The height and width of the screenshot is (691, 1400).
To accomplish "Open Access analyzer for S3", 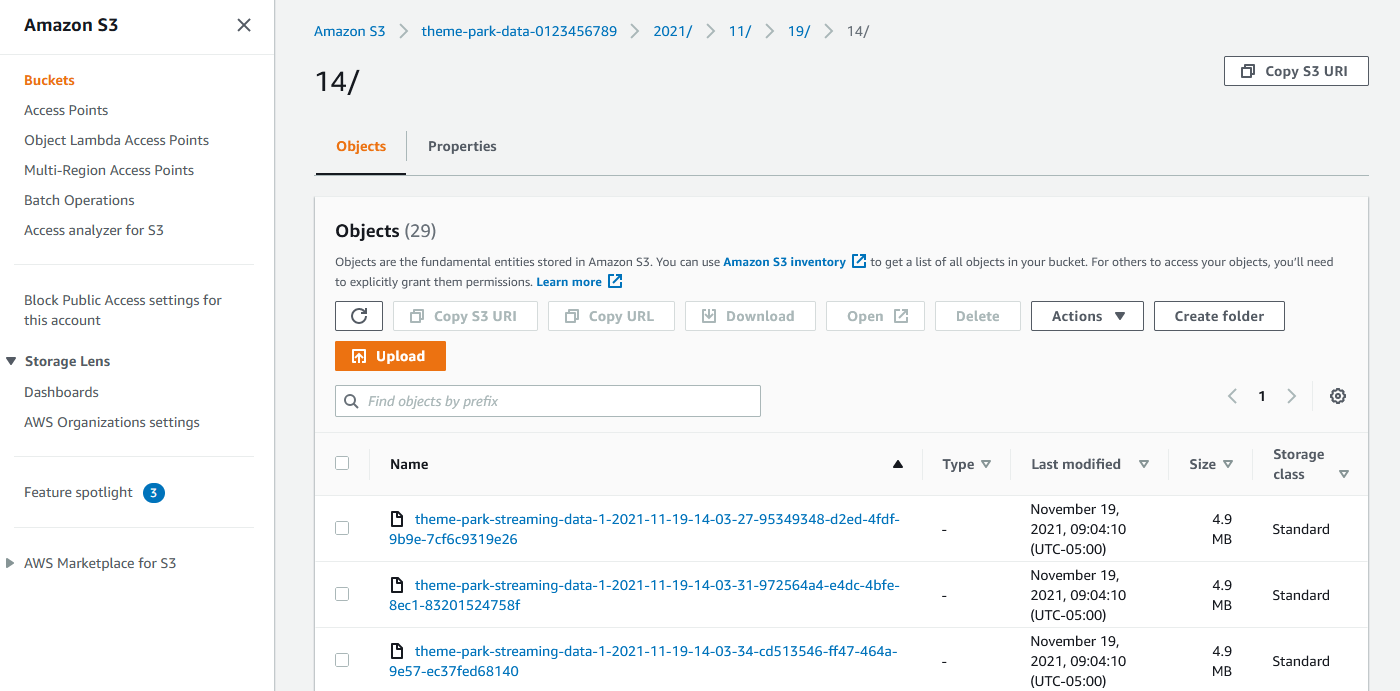I will (94, 230).
